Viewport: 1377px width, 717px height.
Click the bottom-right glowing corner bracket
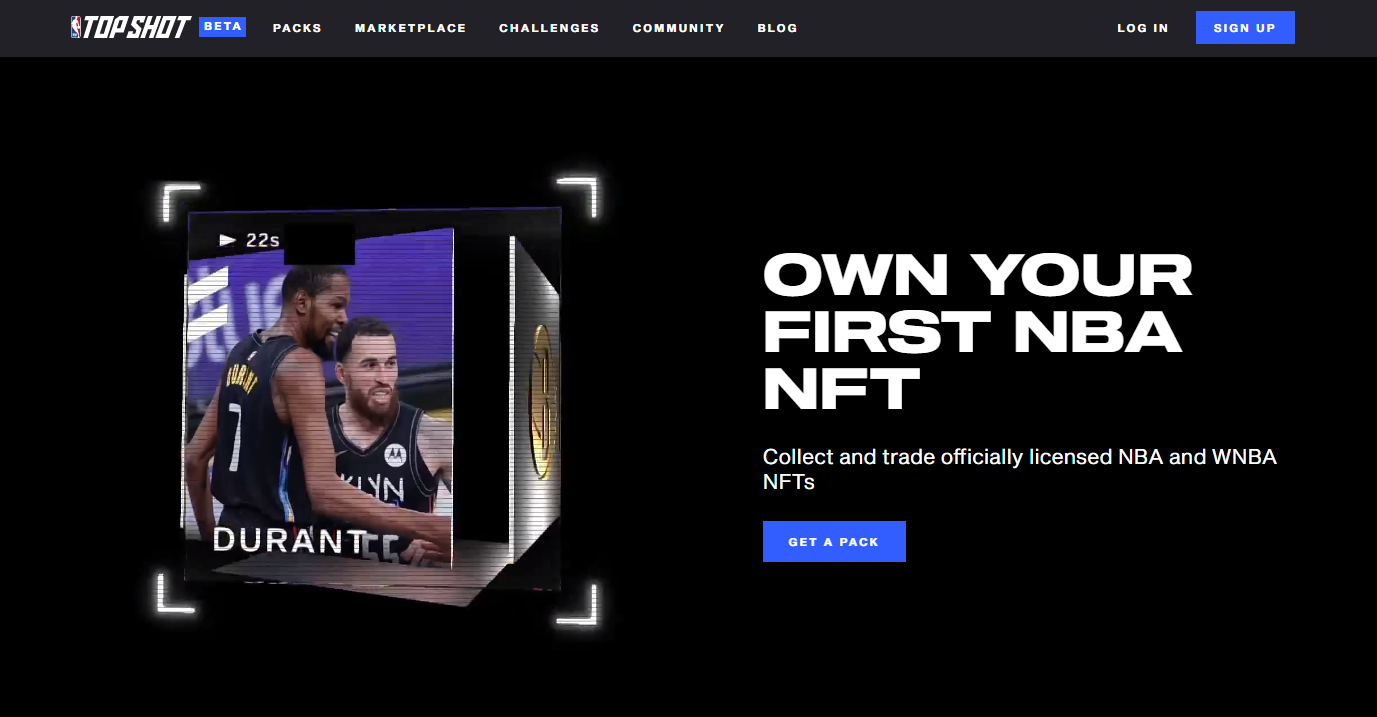pyautogui.click(x=577, y=603)
